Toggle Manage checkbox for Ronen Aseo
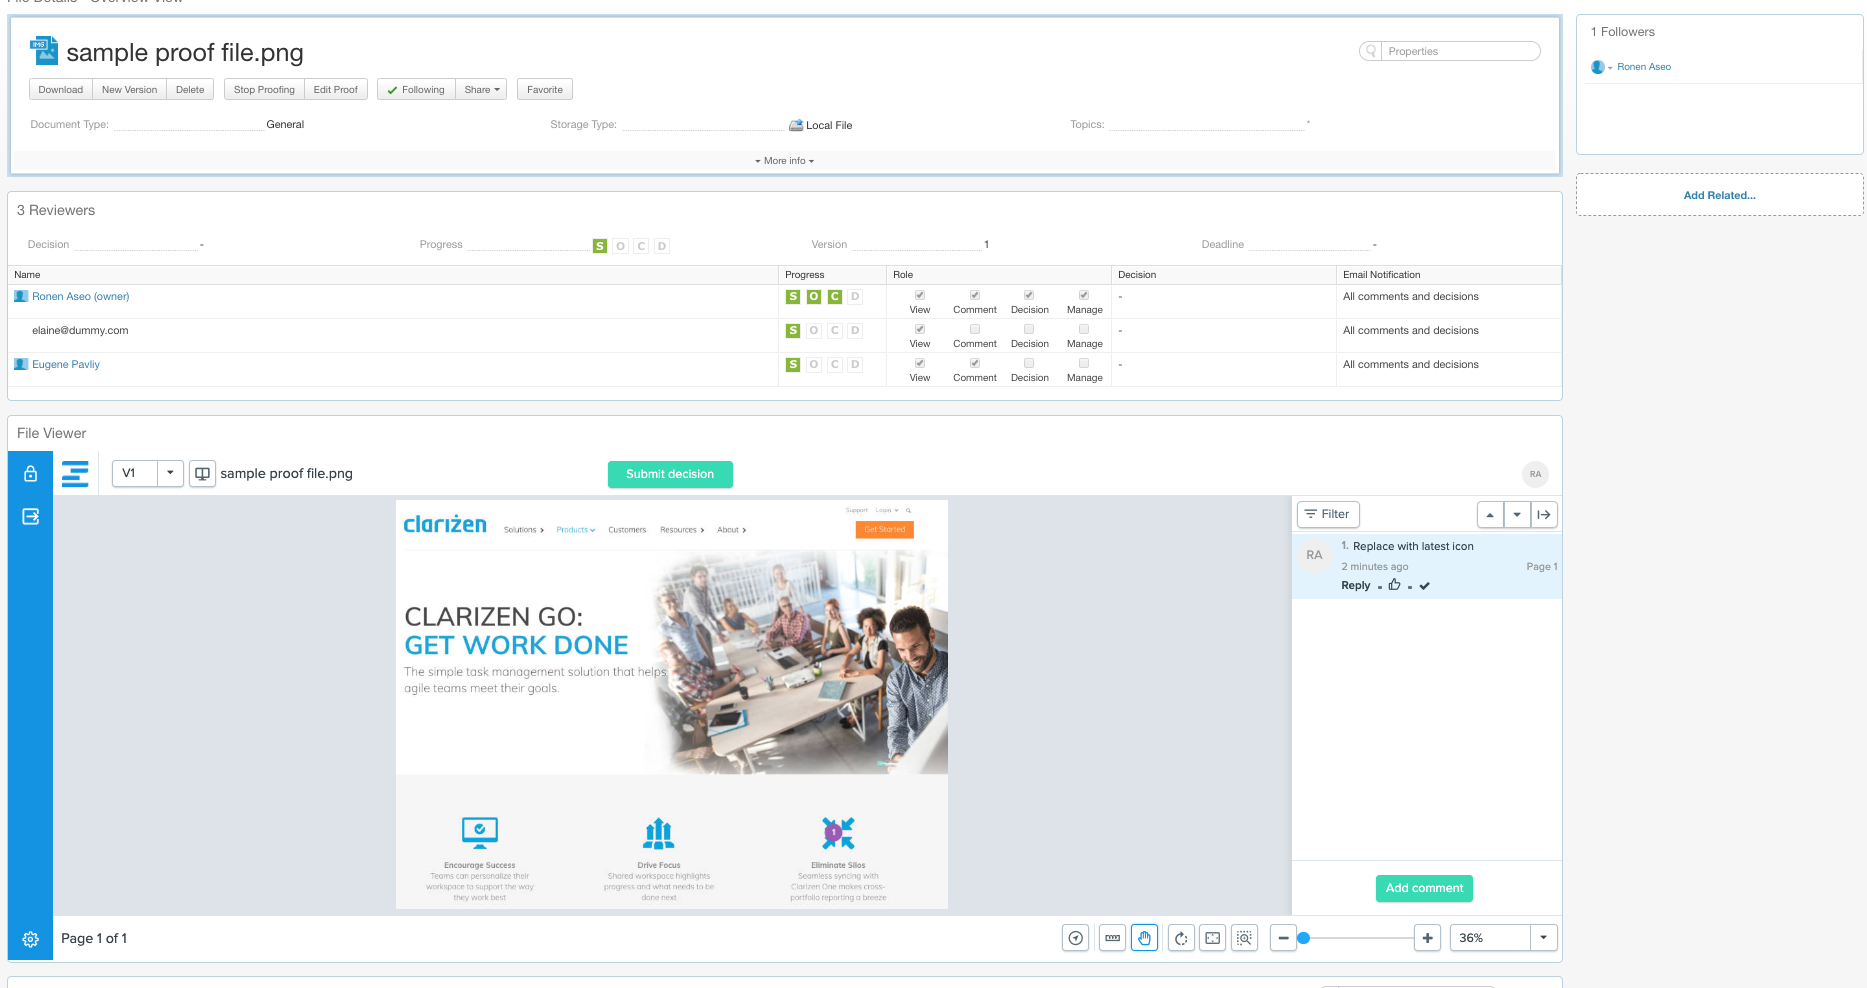This screenshot has height=988, width=1867. (x=1084, y=295)
